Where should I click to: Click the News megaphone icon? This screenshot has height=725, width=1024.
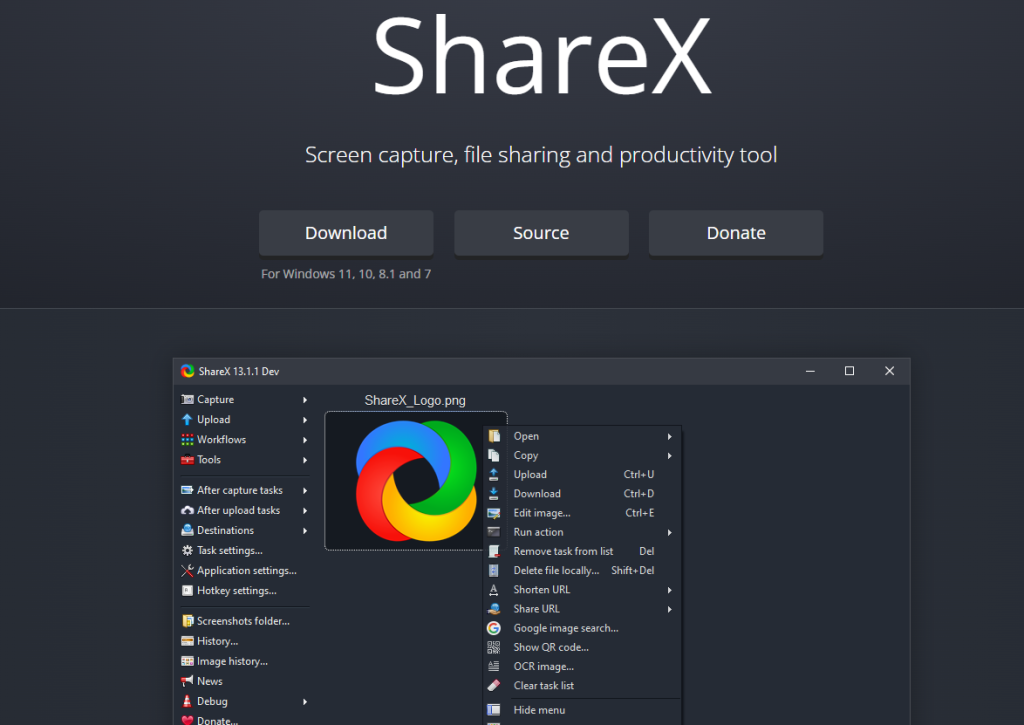187,681
